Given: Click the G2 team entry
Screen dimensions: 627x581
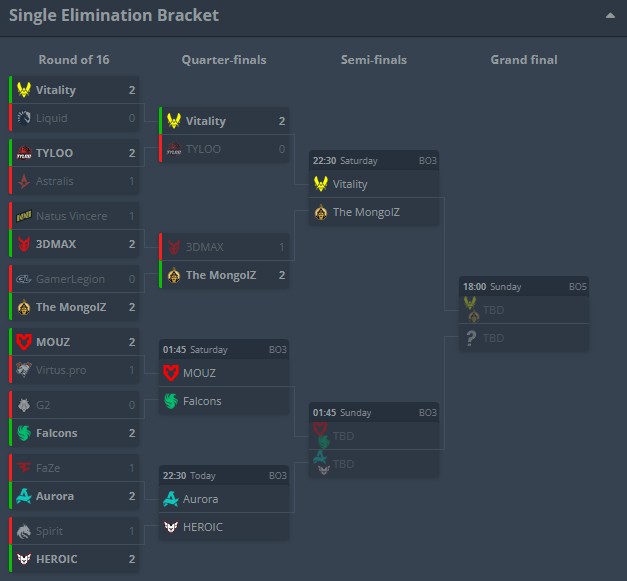Looking at the screenshot, I should 43,405.
